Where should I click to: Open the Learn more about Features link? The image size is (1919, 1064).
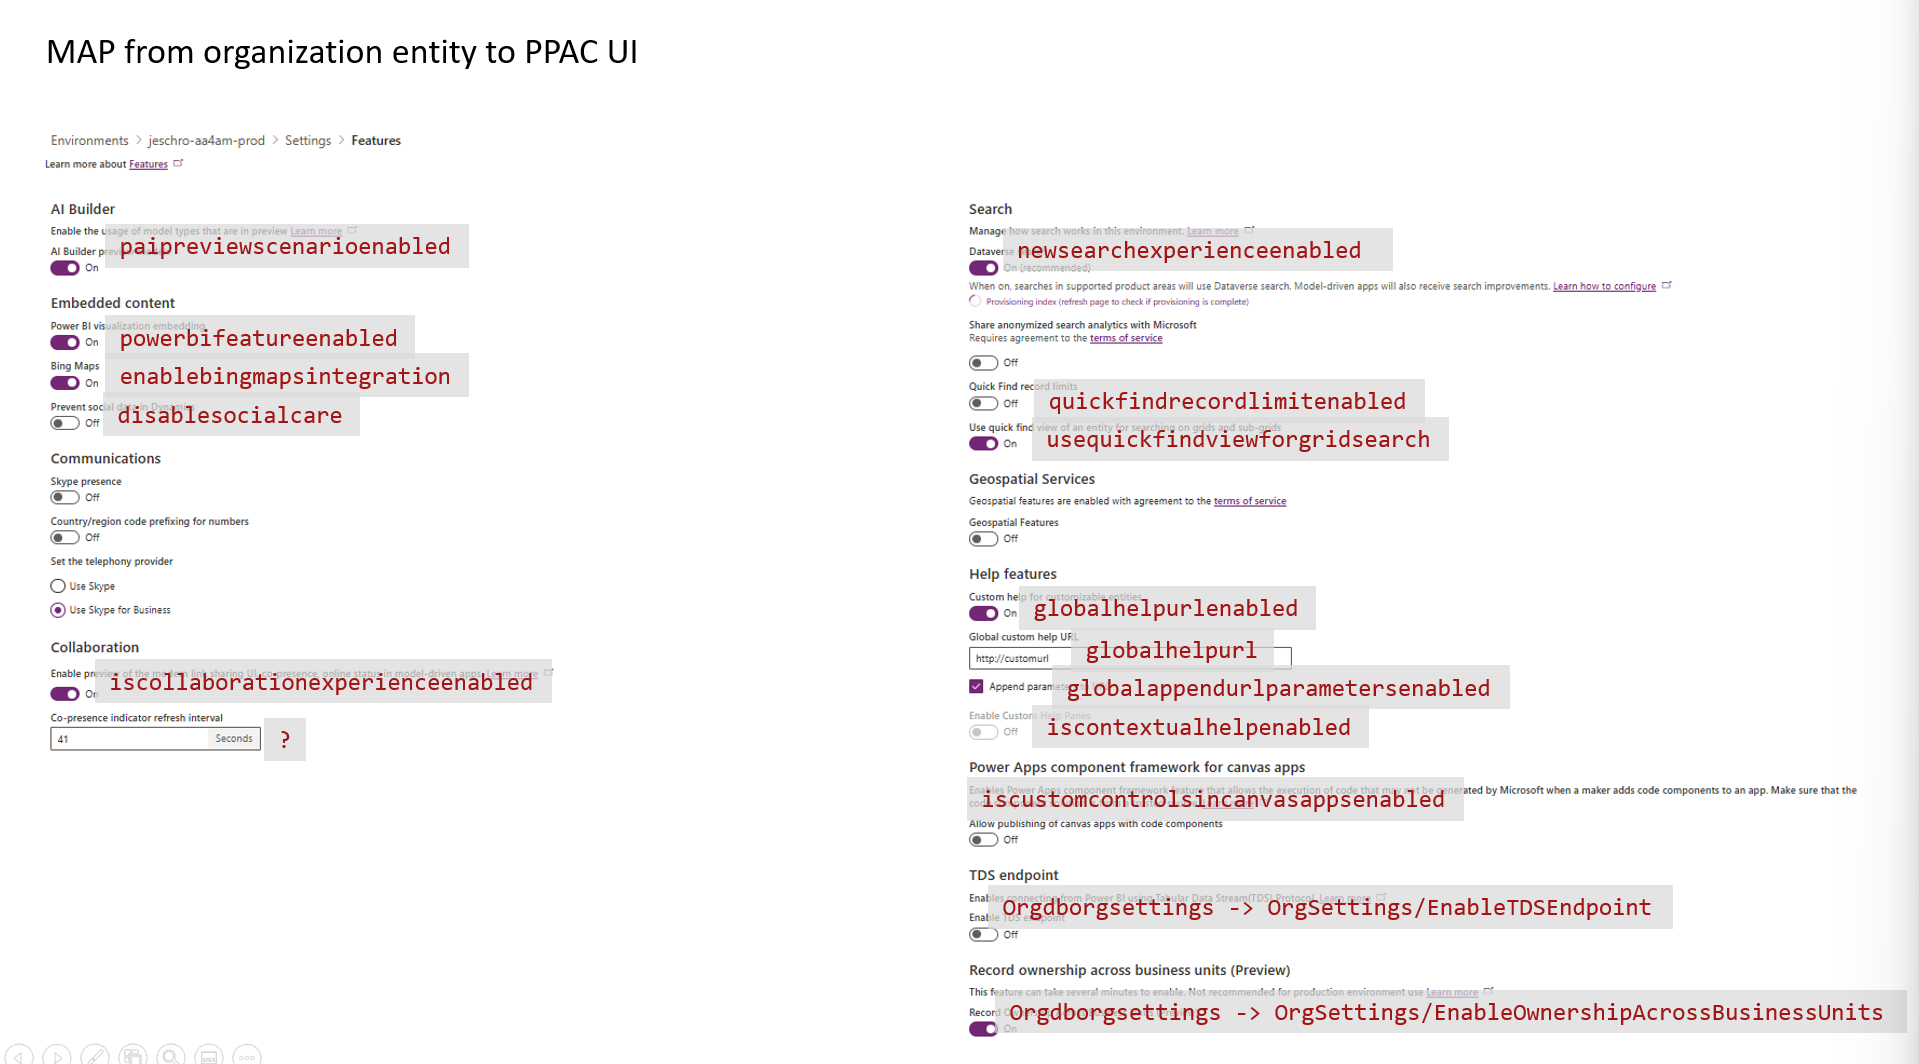click(148, 163)
